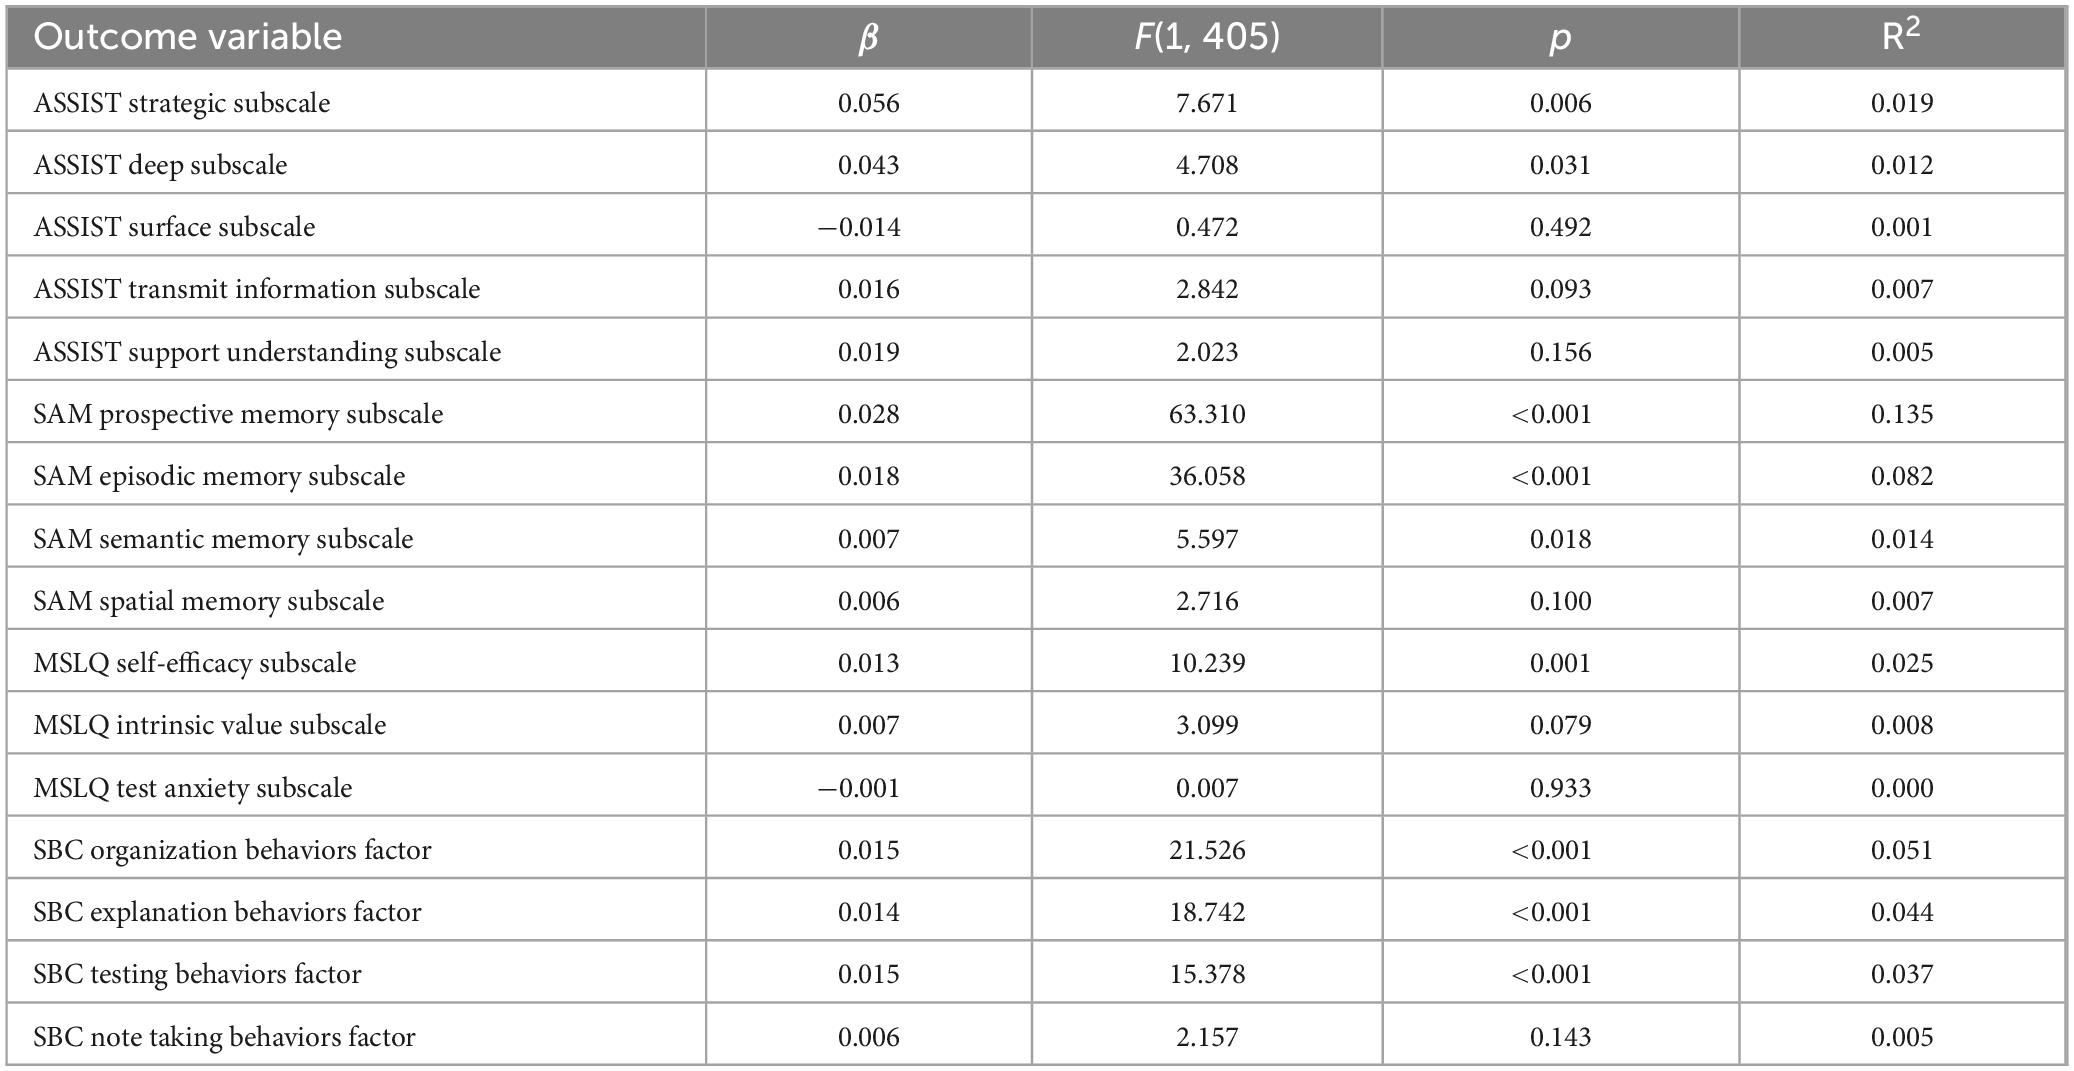Select the SAM spatial memory subscale label
Image resolution: width=2074 pixels, height=1071 pixels.
(x=208, y=601)
